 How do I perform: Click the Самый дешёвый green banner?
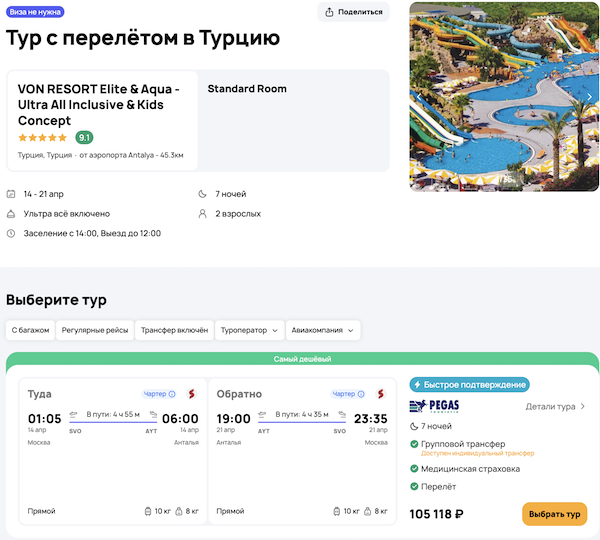tap(302, 359)
